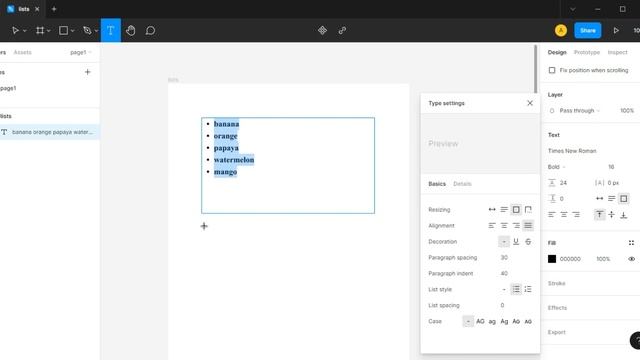Screen dimensions: 640x360
Task: Open the Bold font weight dropdown
Action: 557,167
